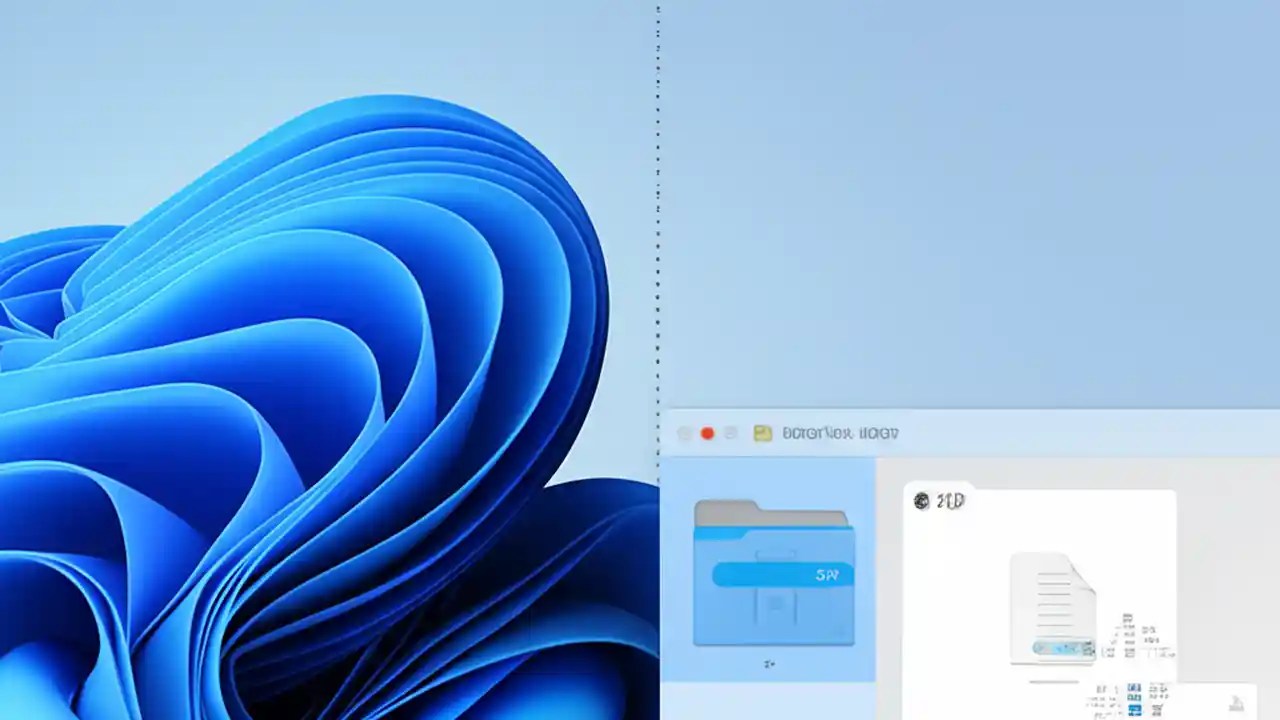This screenshot has width=1280, height=720.
Task: Open the document preview thumbnail
Action: pyautogui.click(x=1053, y=605)
